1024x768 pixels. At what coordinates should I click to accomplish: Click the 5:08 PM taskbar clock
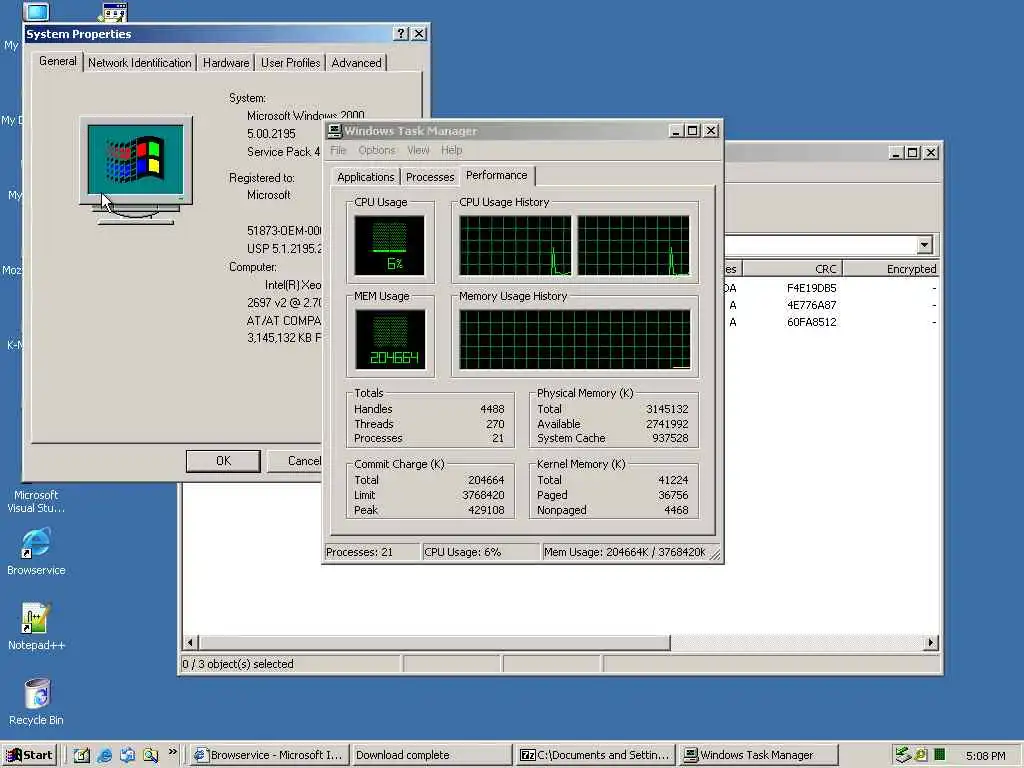(x=985, y=756)
